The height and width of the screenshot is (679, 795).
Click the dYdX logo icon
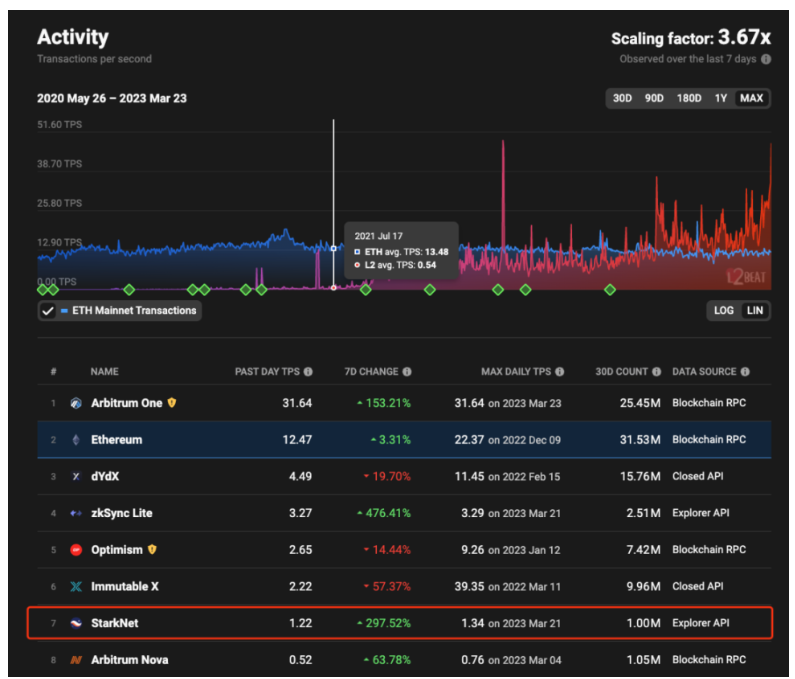click(76, 476)
